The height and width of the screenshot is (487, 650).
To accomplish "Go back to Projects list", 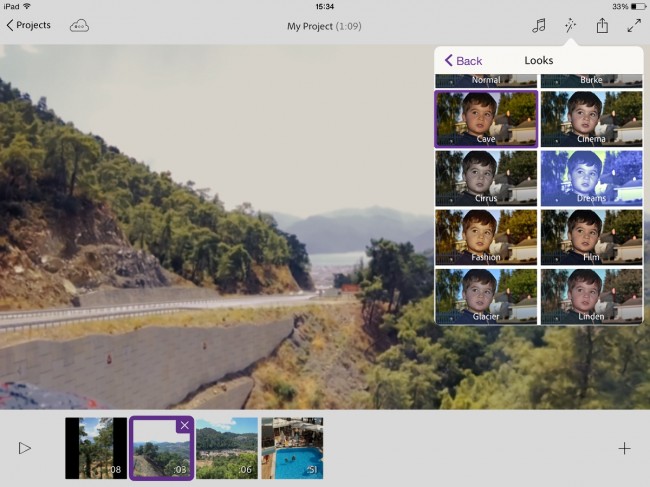I will click(x=29, y=25).
